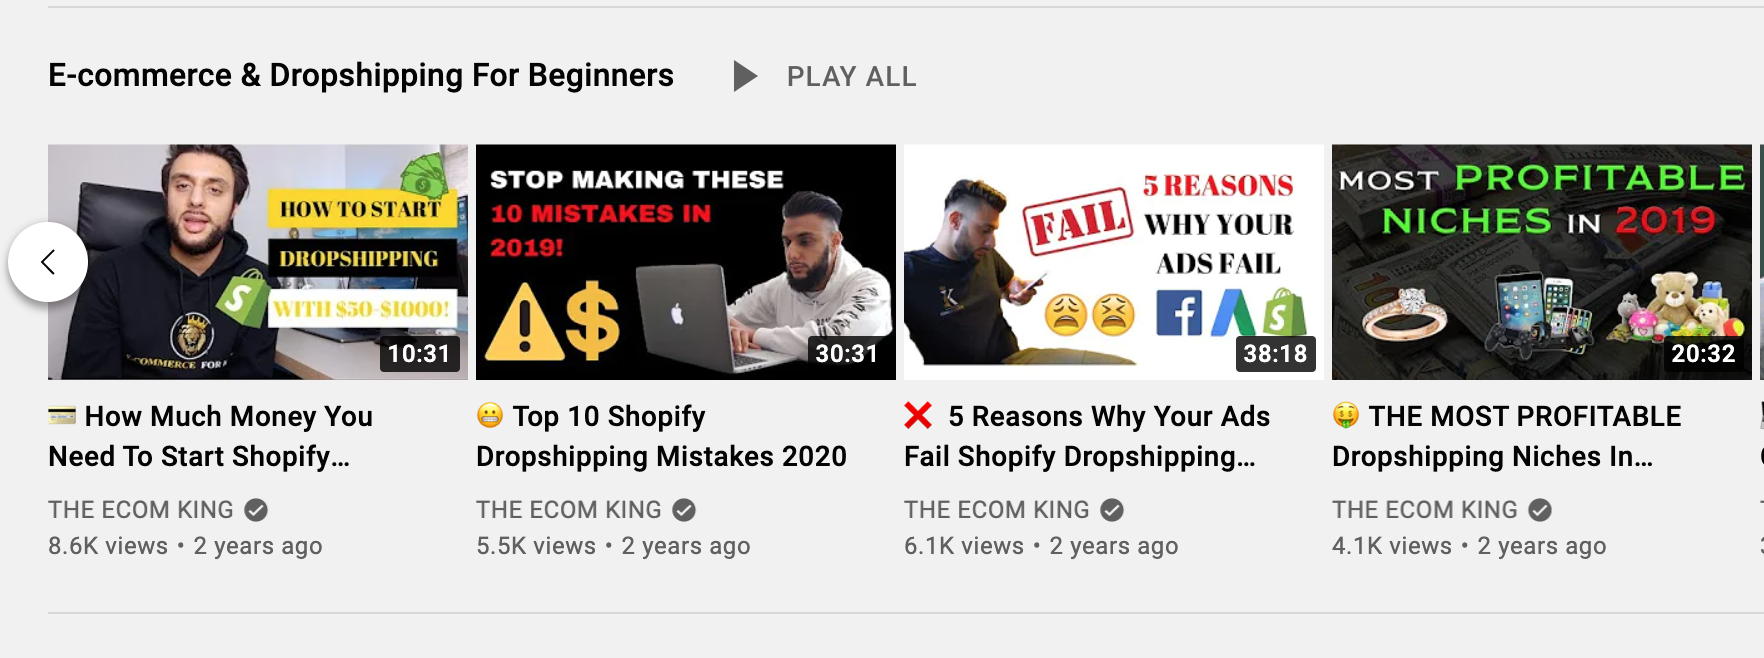Go to previous videos with left chevron
The height and width of the screenshot is (658, 1764).
[48, 262]
